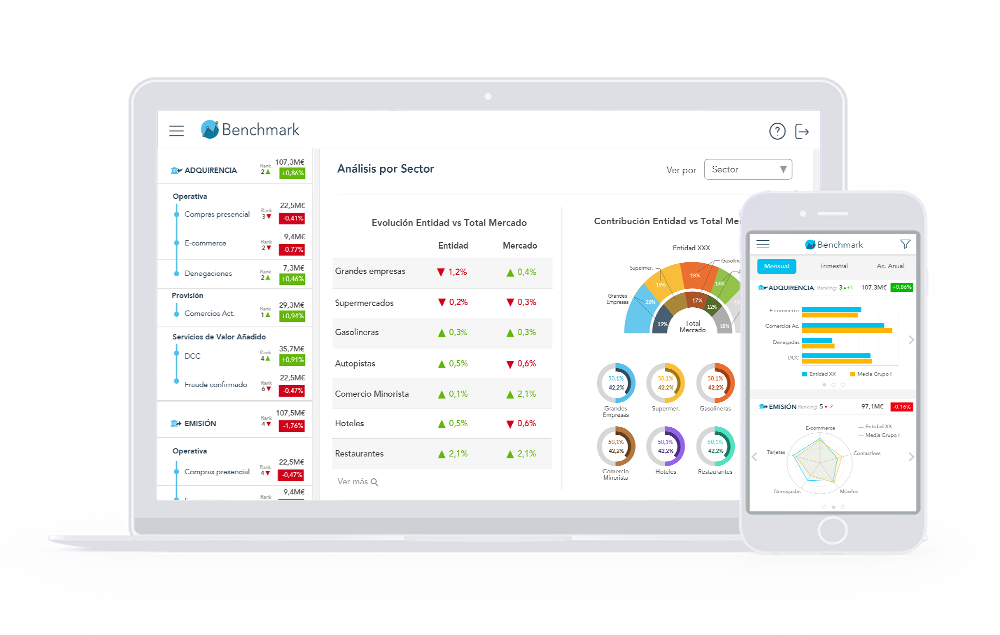Open E-commerce item in sidebar

pos(205,243)
